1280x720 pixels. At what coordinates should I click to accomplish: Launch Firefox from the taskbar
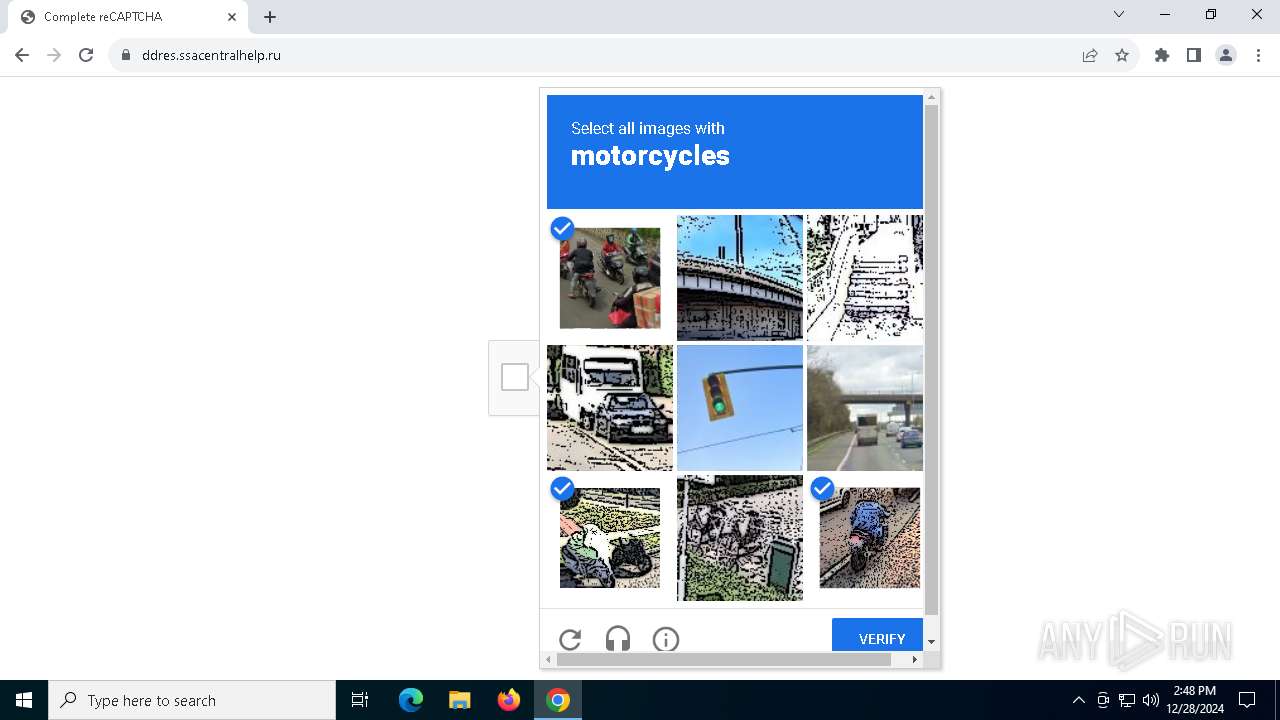[509, 700]
